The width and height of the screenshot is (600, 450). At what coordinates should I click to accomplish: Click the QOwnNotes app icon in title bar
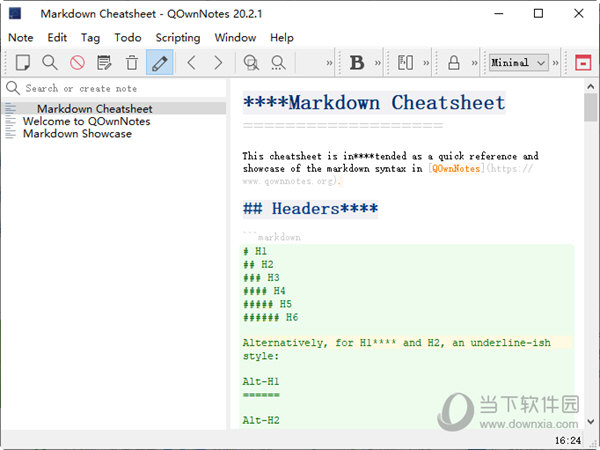[15, 13]
